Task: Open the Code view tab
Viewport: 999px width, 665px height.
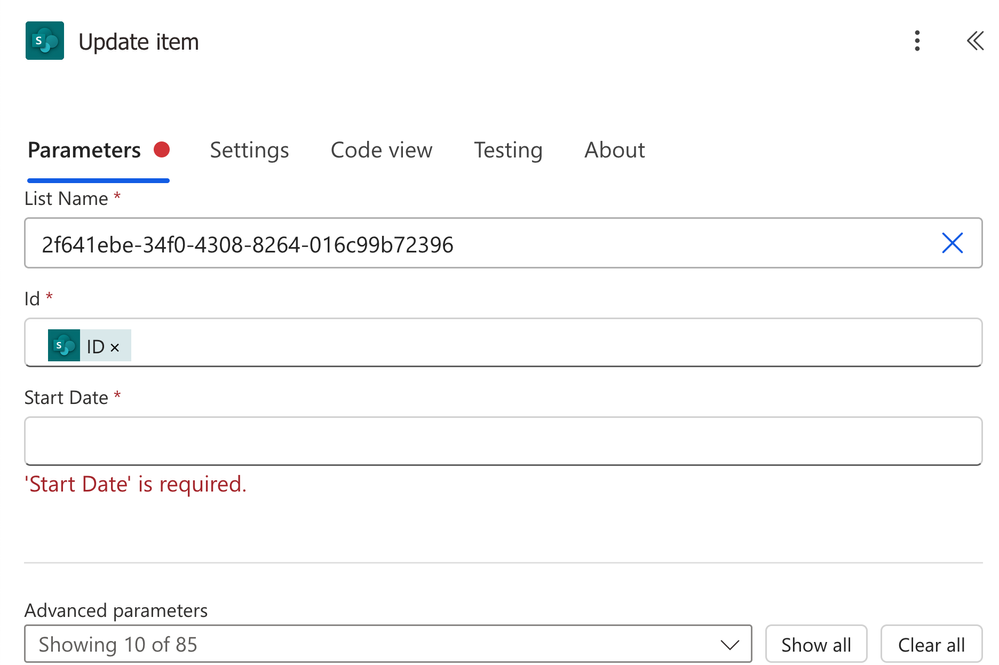Action: point(381,150)
